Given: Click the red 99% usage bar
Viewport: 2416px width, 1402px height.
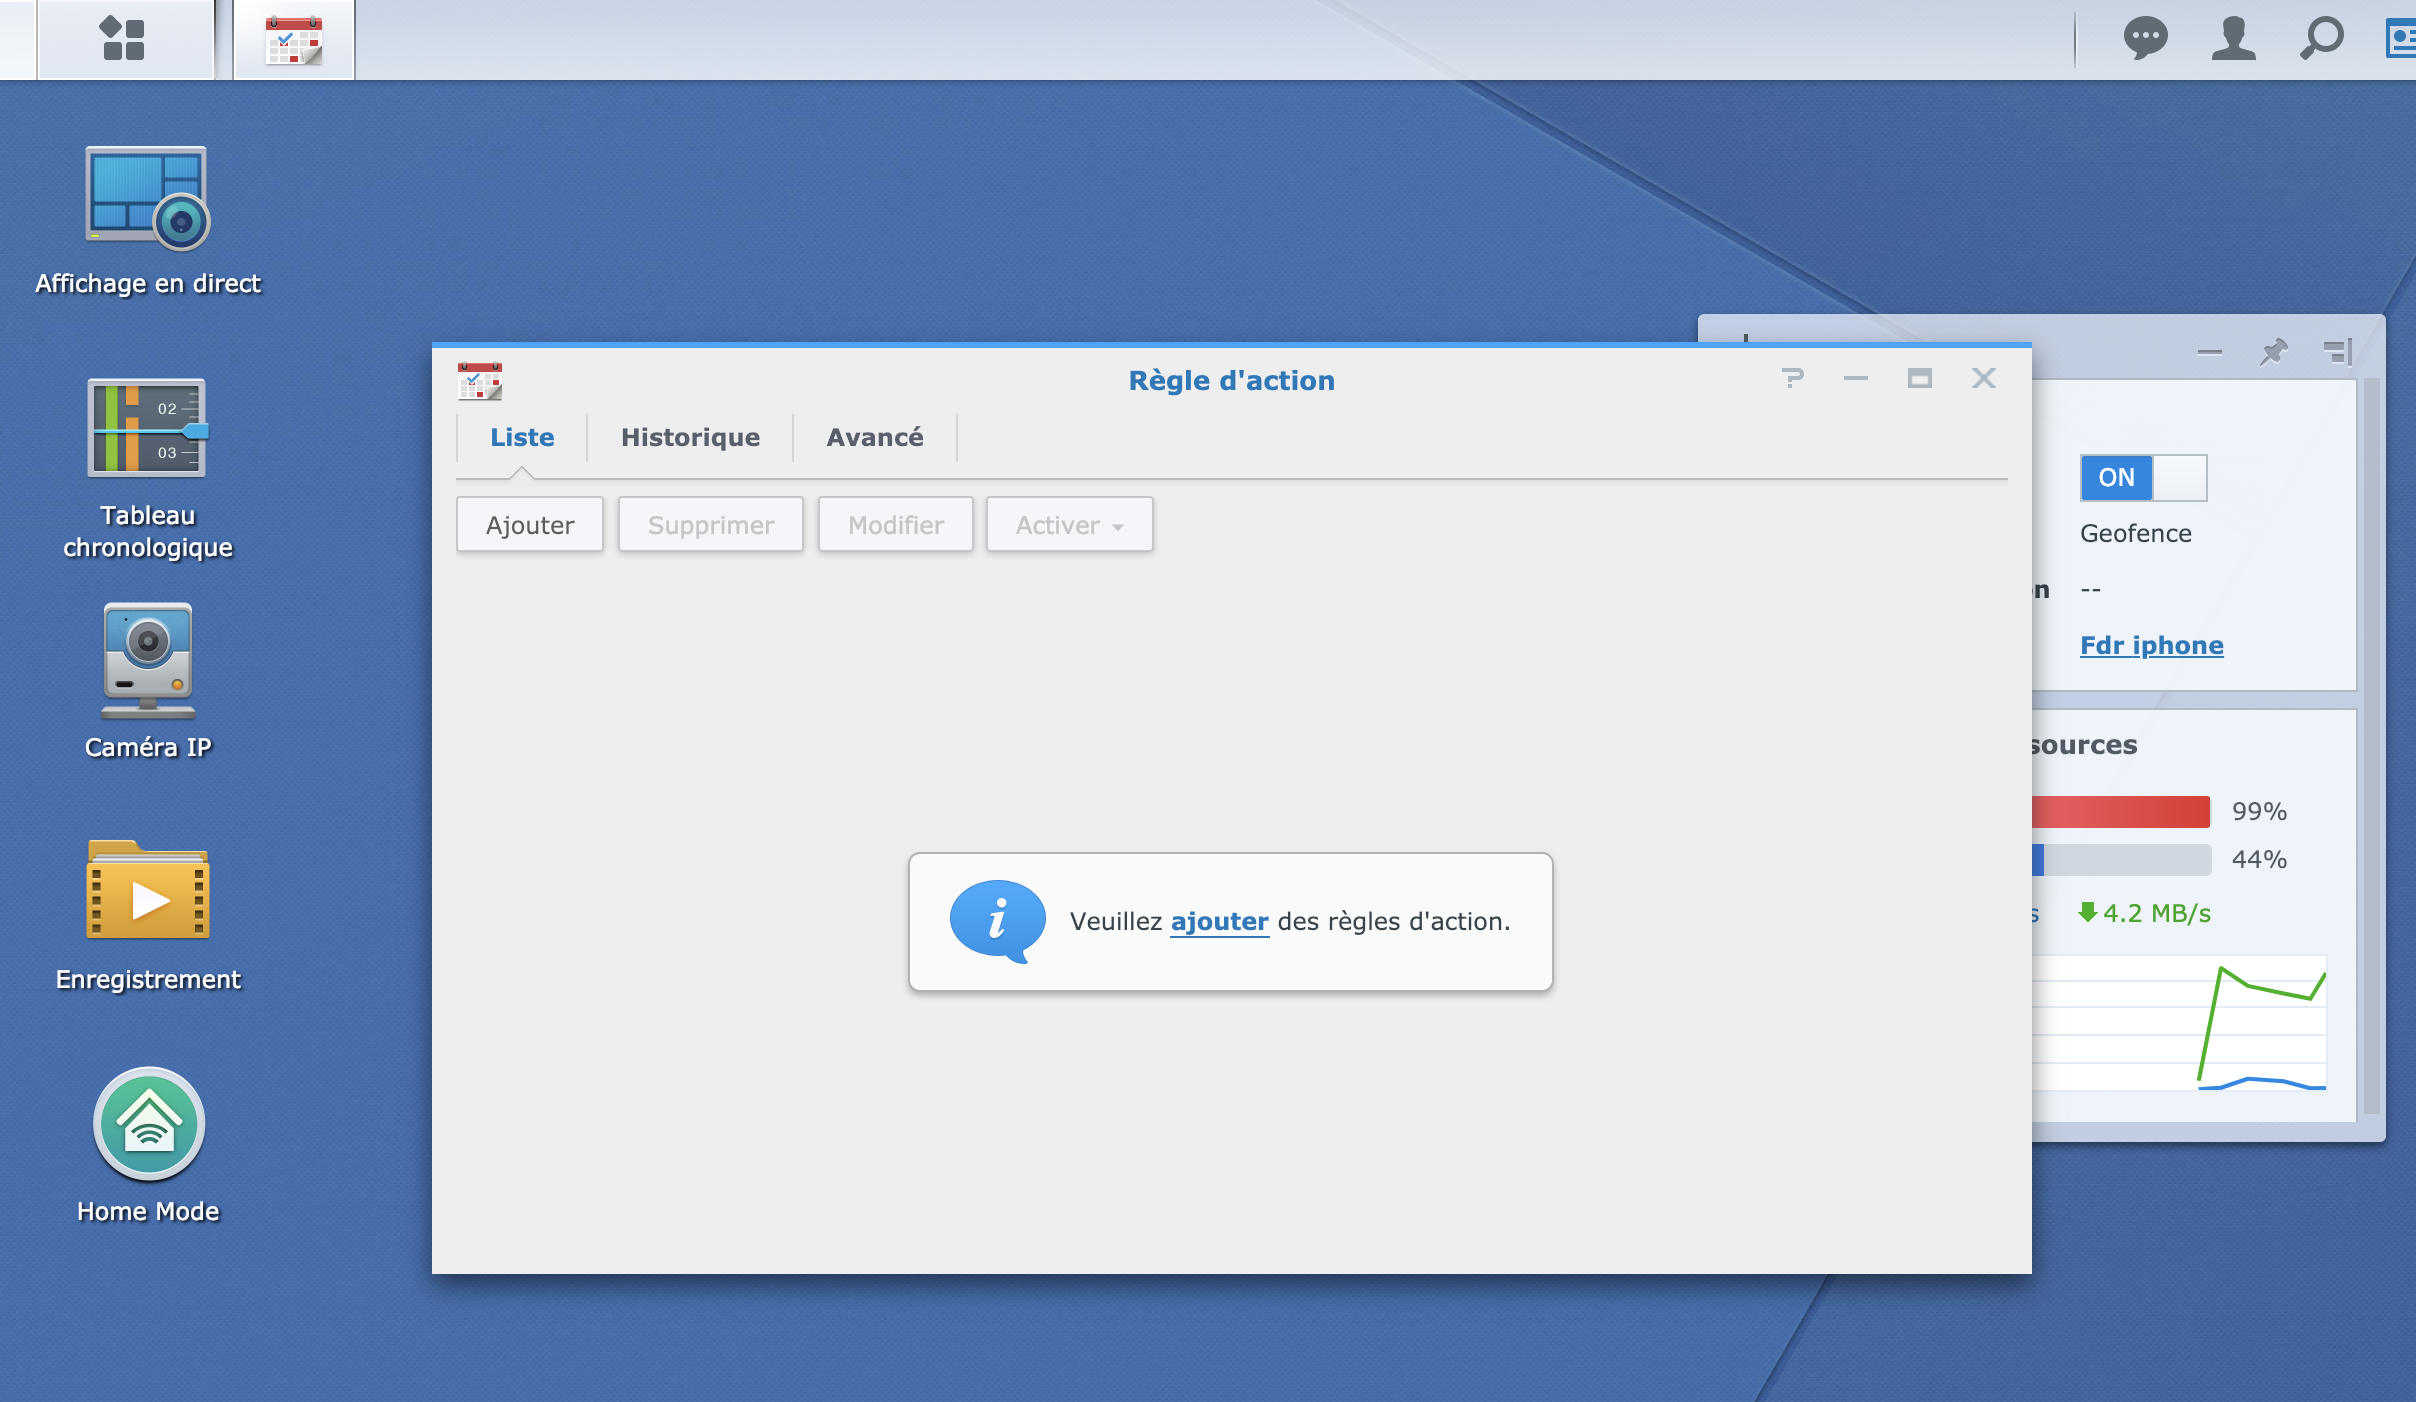Looking at the screenshot, I should (x=2120, y=811).
